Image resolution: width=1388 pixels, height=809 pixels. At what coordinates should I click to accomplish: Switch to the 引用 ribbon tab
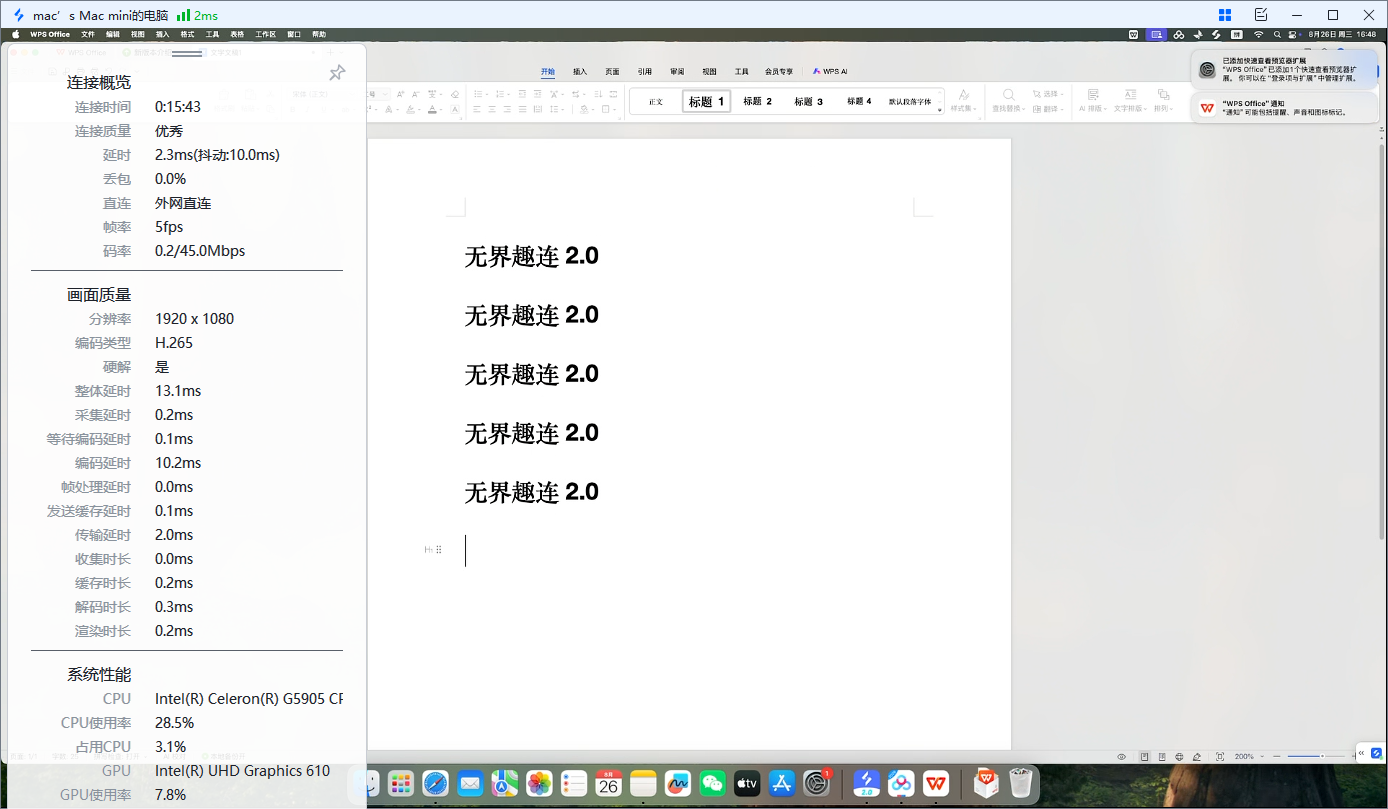click(645, 72)
